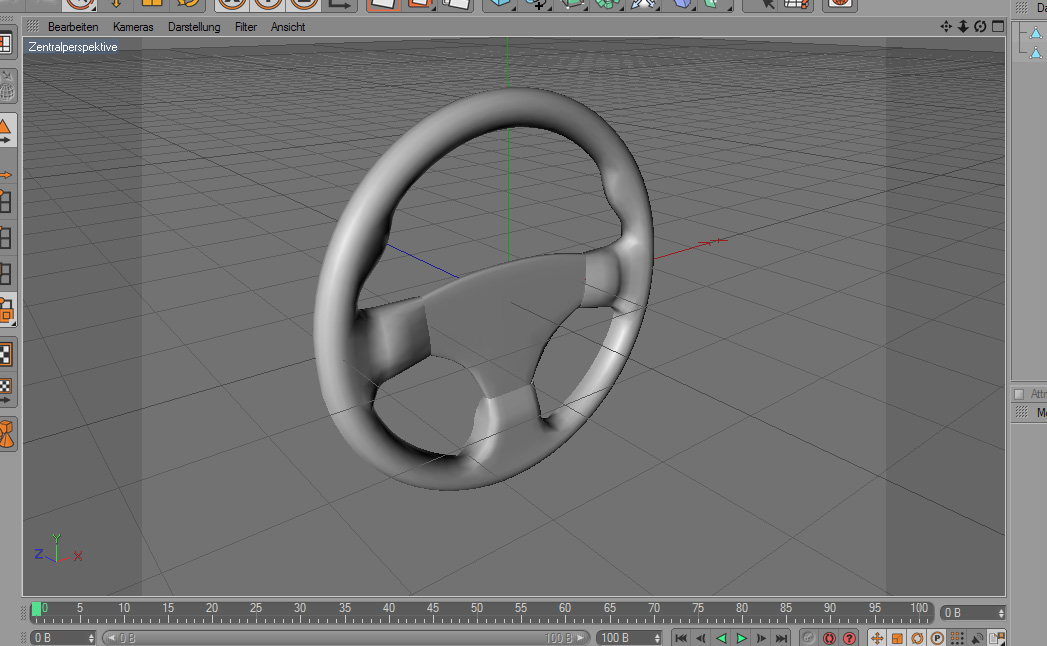This screenshot has width=1047, height=646.
Task: Toggle point level animation dots icon
Action: [957, 638]
